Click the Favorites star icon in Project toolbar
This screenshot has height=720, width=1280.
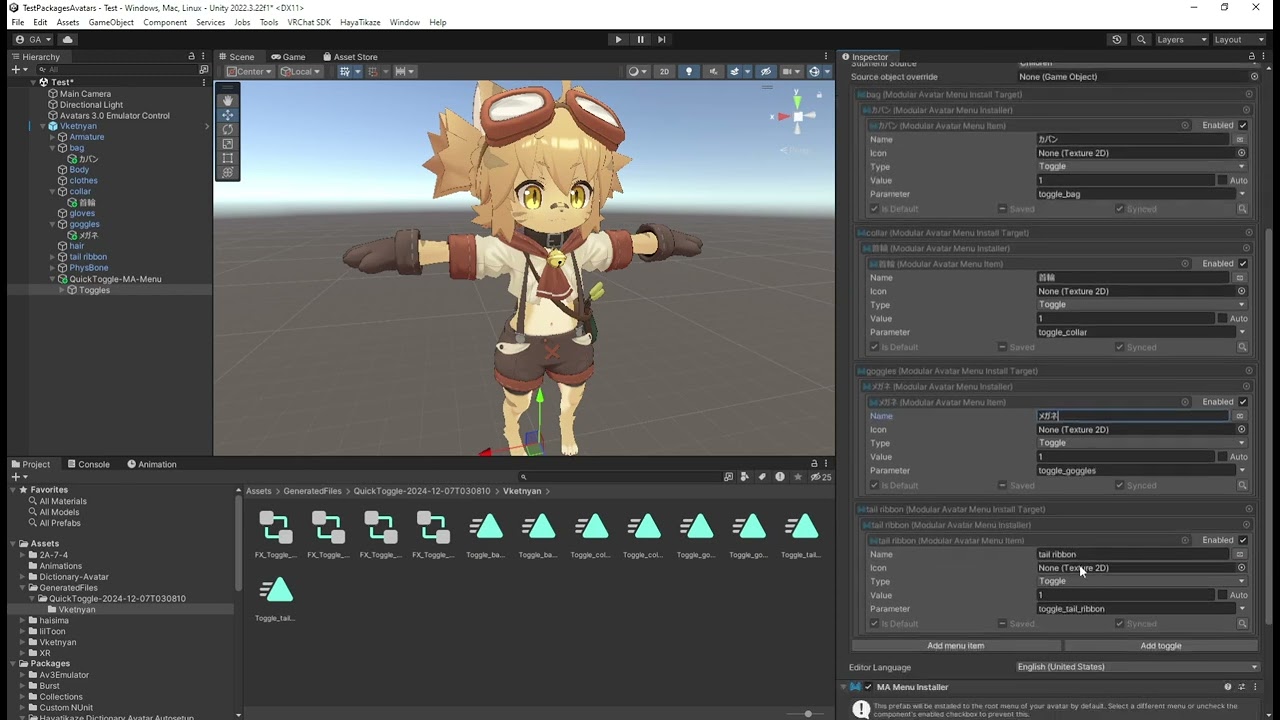tap(797, 477)
